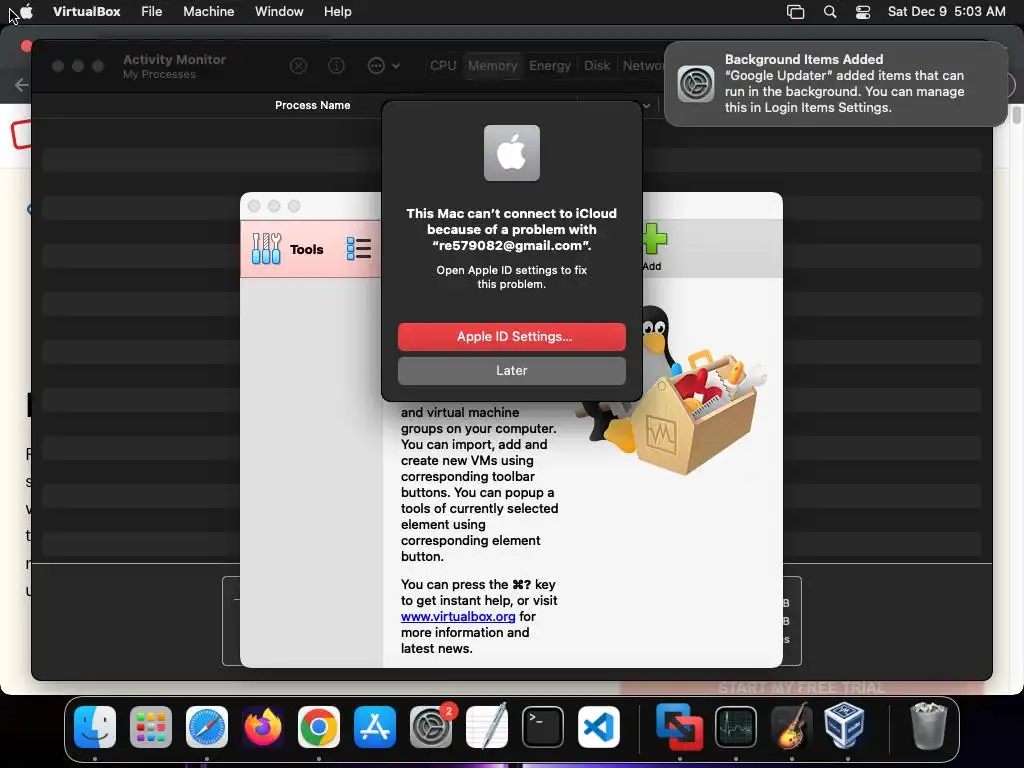Open Activity Monitor from the Dock
The image size is (1024, 768).
(736, 727)
